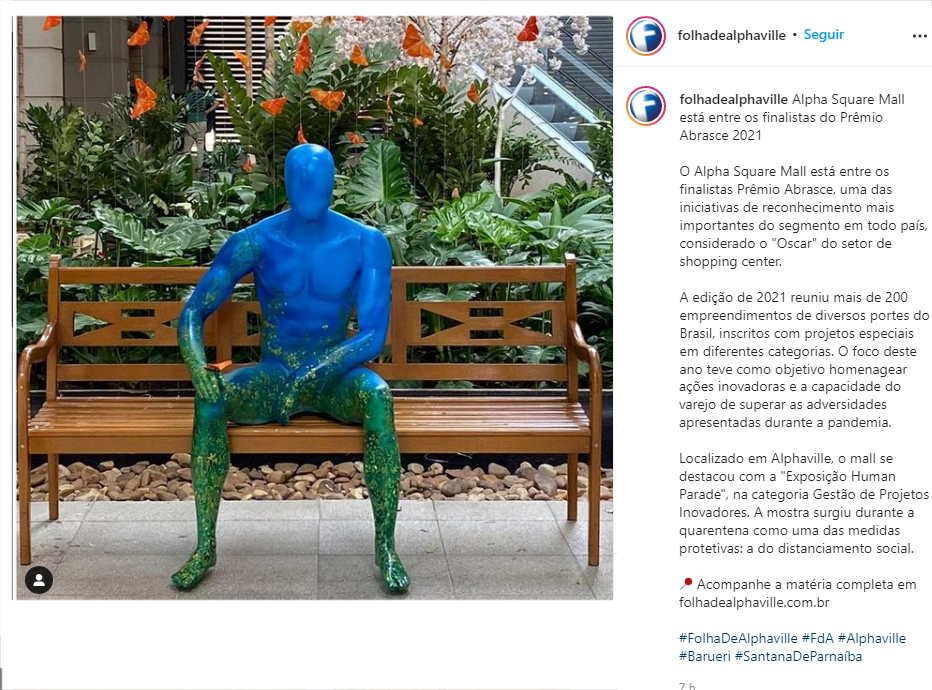Follow the account with Seguir
The height and width of the screenshot is (690, 932).
823,34
